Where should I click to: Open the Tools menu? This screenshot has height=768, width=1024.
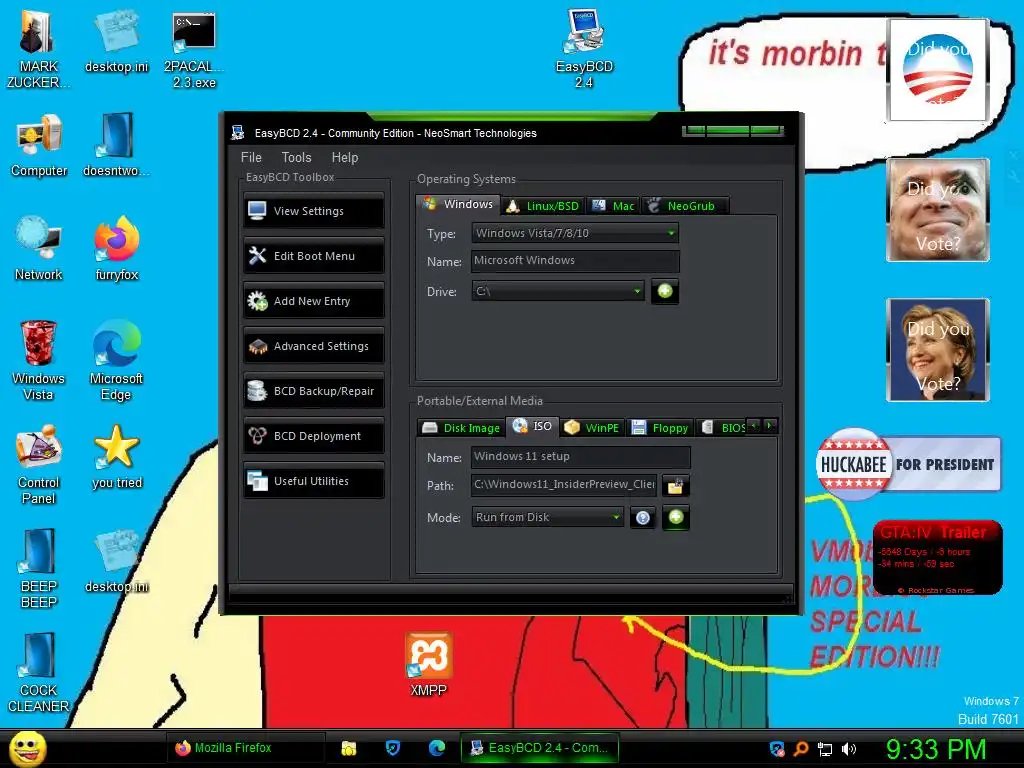click(296, 157)
